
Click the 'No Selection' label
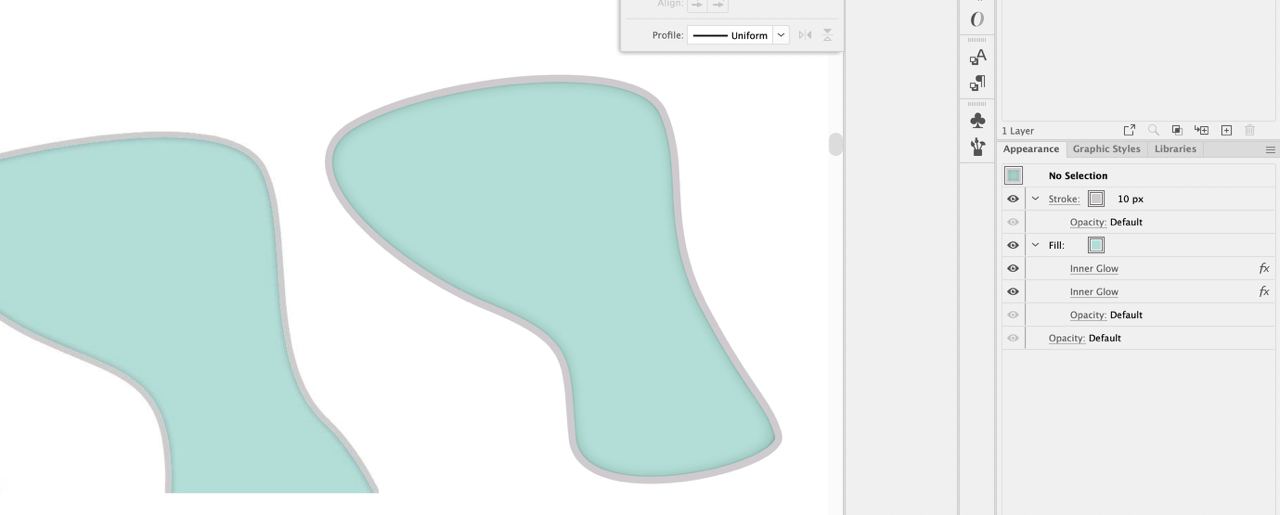tap(1078, 176)
